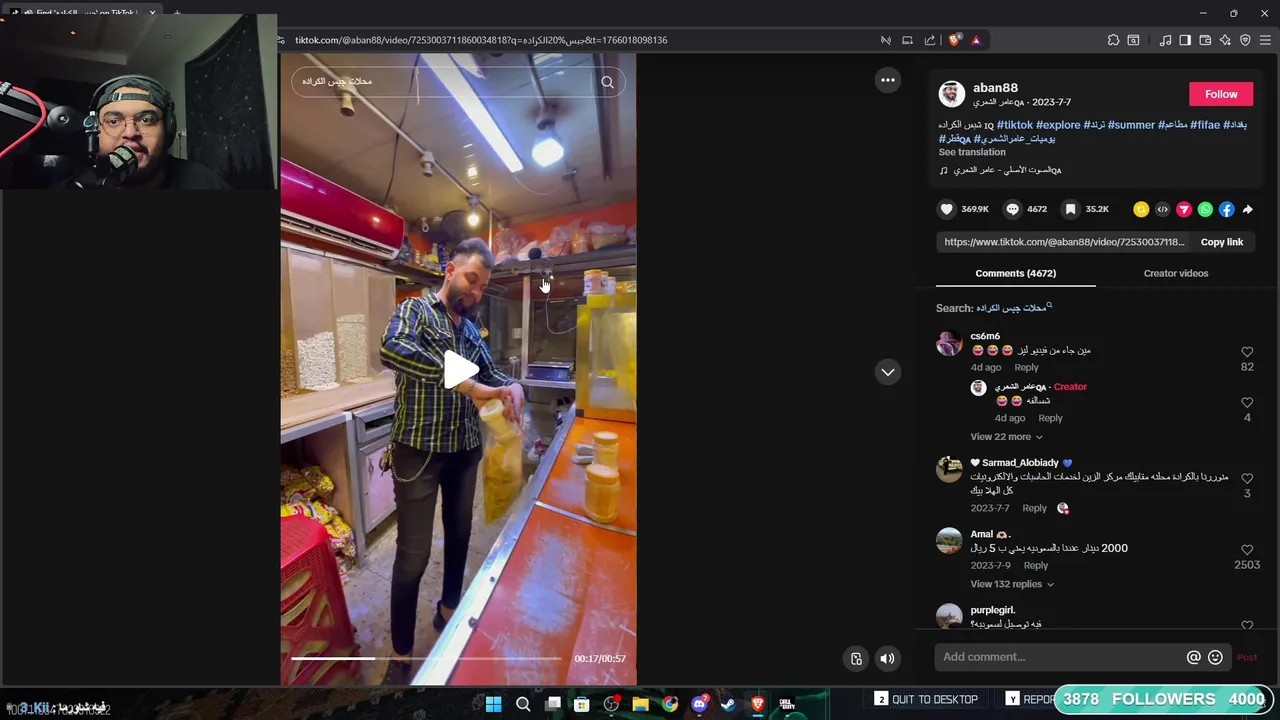Open more share options arrow
The image size is (1280, 720).
(x=1247, y=209)
